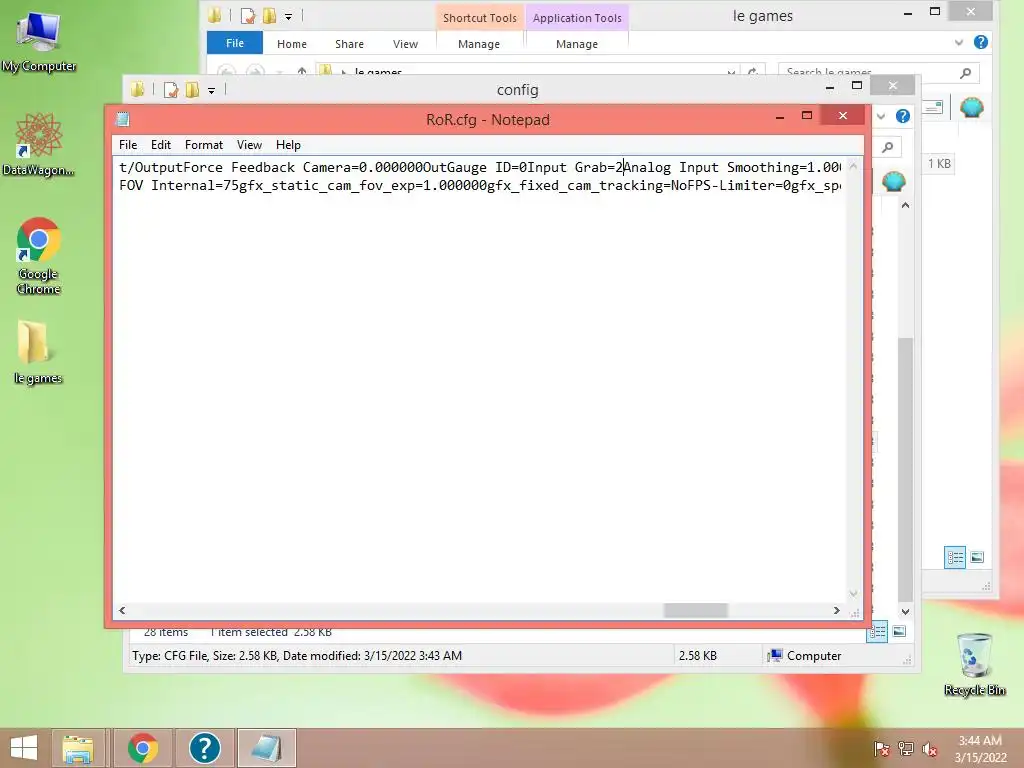Screen dimensions: 1024x768
Task: Open the Recycle Bin on desktop
Action: (x=974, y=664)
